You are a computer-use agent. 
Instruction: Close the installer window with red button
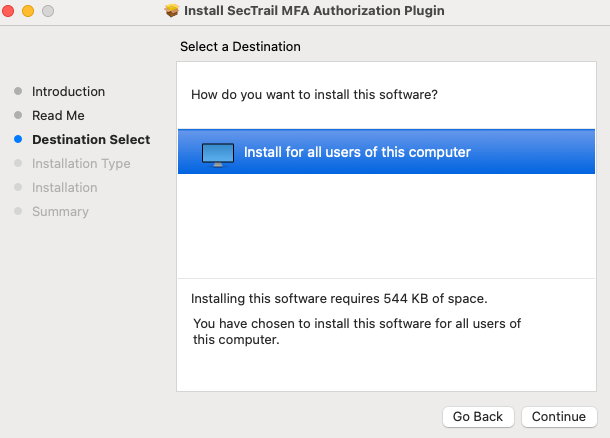coord(8,11)
